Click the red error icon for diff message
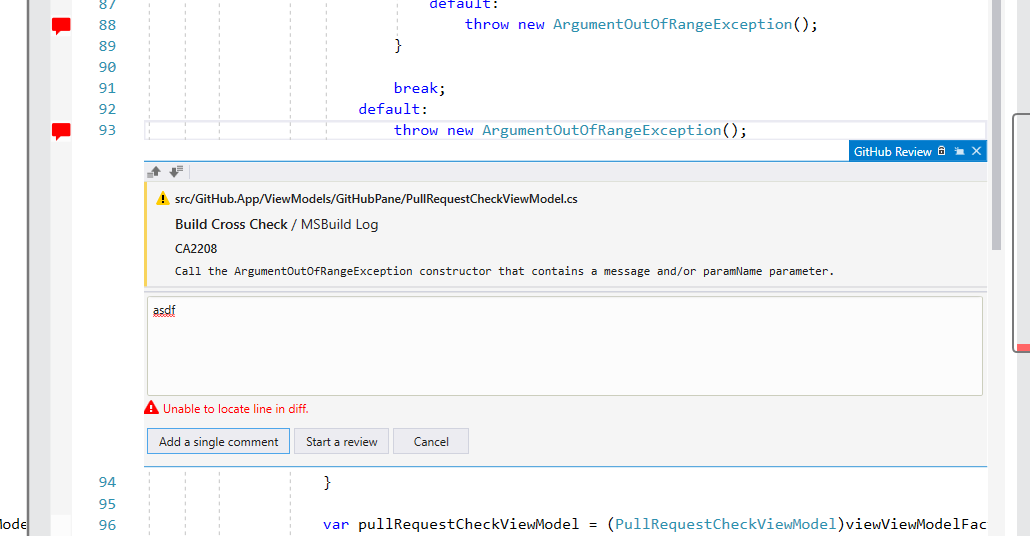Image resolution: width=1030 pixels, height=536 pixels. pyautogui.click(x=152, y=408)
